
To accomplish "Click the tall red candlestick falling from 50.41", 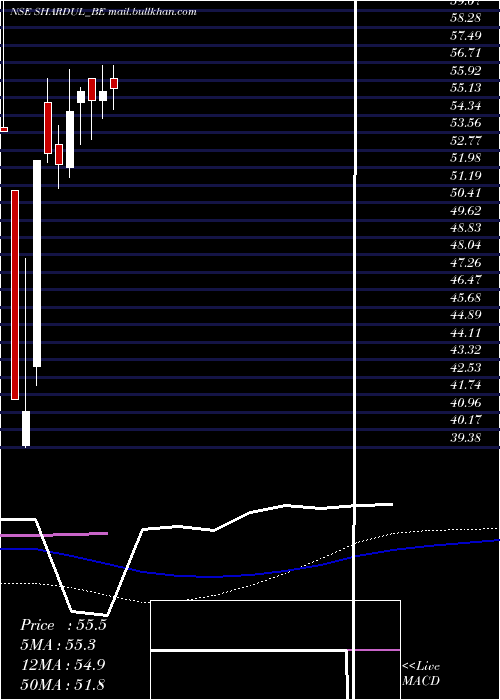I will pyautogui.click(x=15, y=295).
